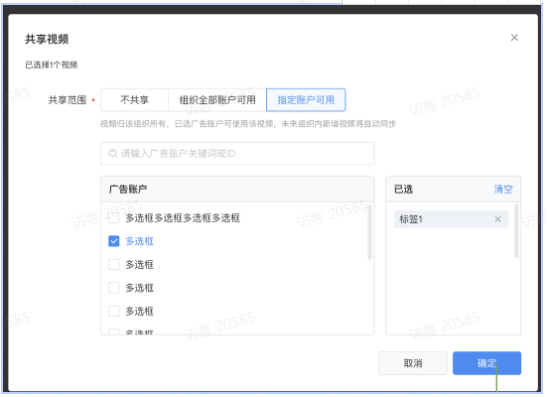Click 清空 to clear selected accounts

[x=503, y=189]
